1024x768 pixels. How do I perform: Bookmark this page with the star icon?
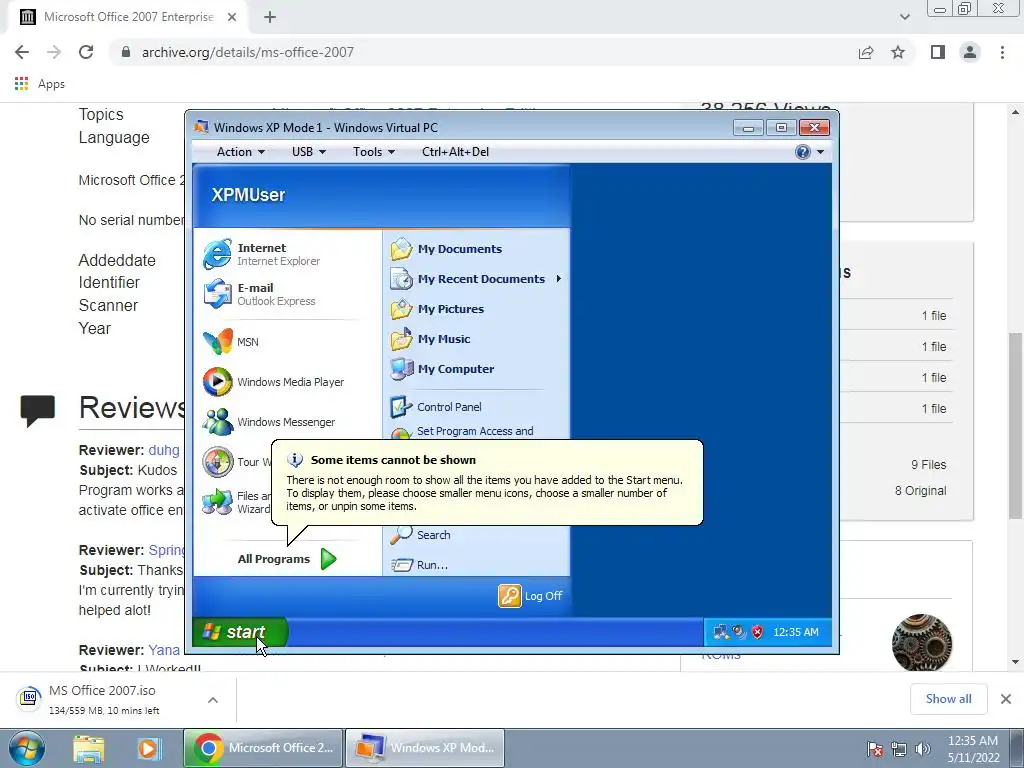click(x=898, y=52)
